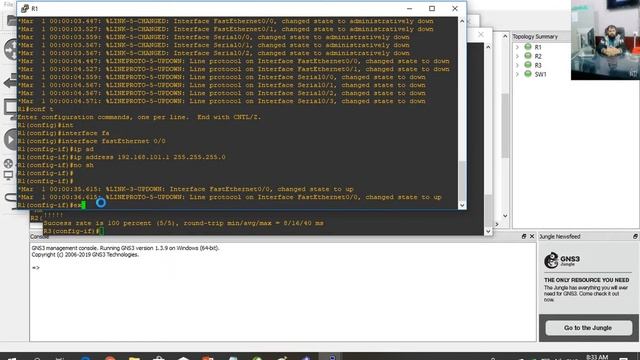The width and height of the screenshot is (640, 360).
Task: Click the taskbar clock showing 8:33 AM
Action: pyautogui.click(x=597, y=357)
